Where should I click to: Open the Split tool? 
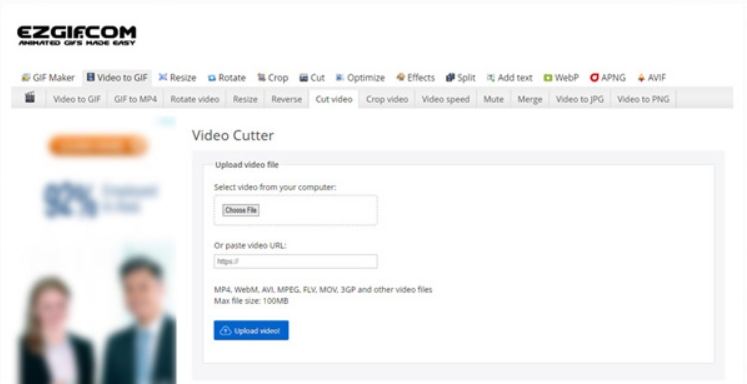pos(461,78)
